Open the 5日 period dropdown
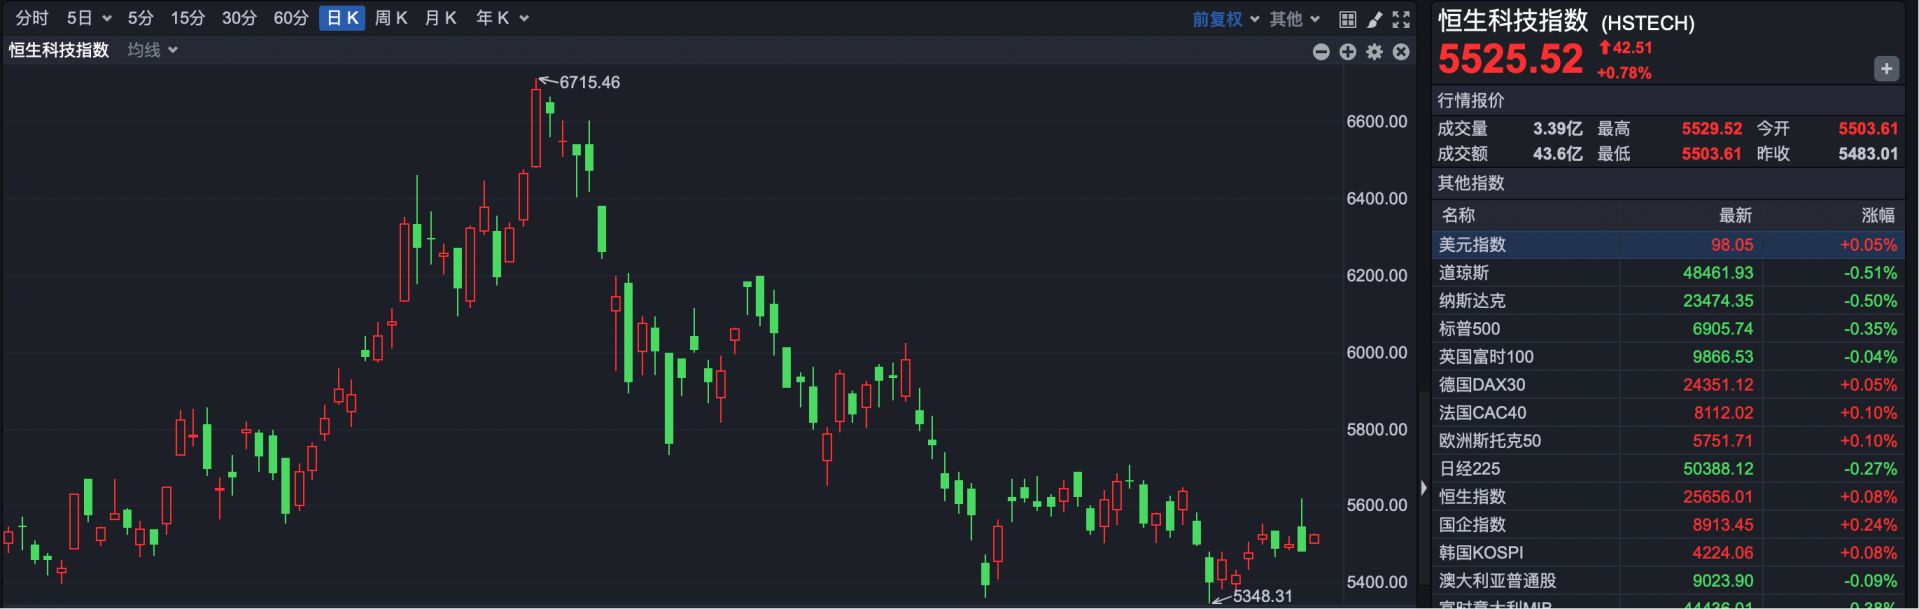The width and height of the screenshot is (1919, 609). click(x=88, y=18)
